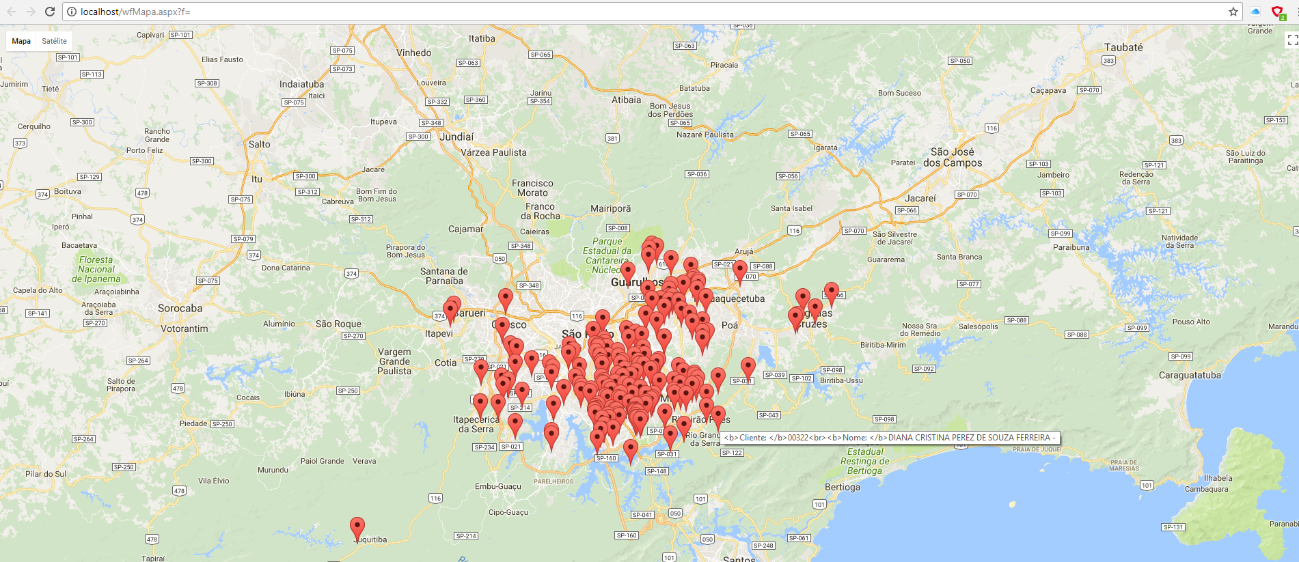Image resolution: width=1299 pixels, height=562 pixels.
Task: Click the Ibiúna town label
Action: [294, 394]
